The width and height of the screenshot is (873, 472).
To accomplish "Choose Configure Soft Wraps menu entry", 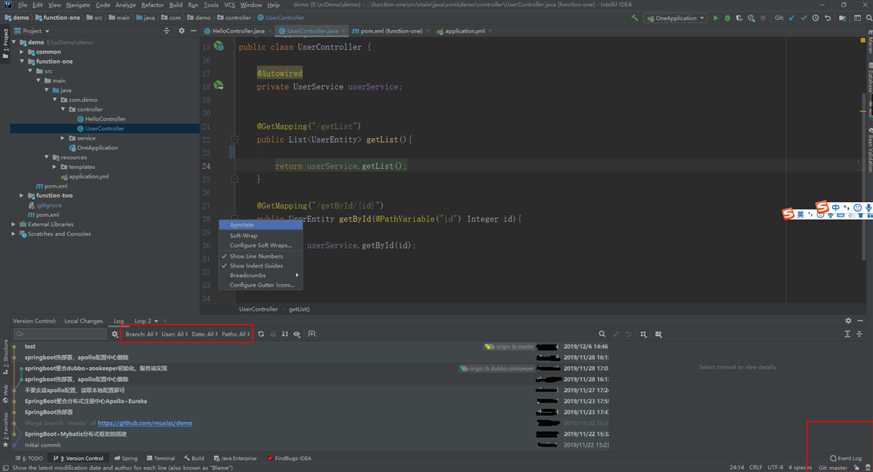I will (261, 245).
